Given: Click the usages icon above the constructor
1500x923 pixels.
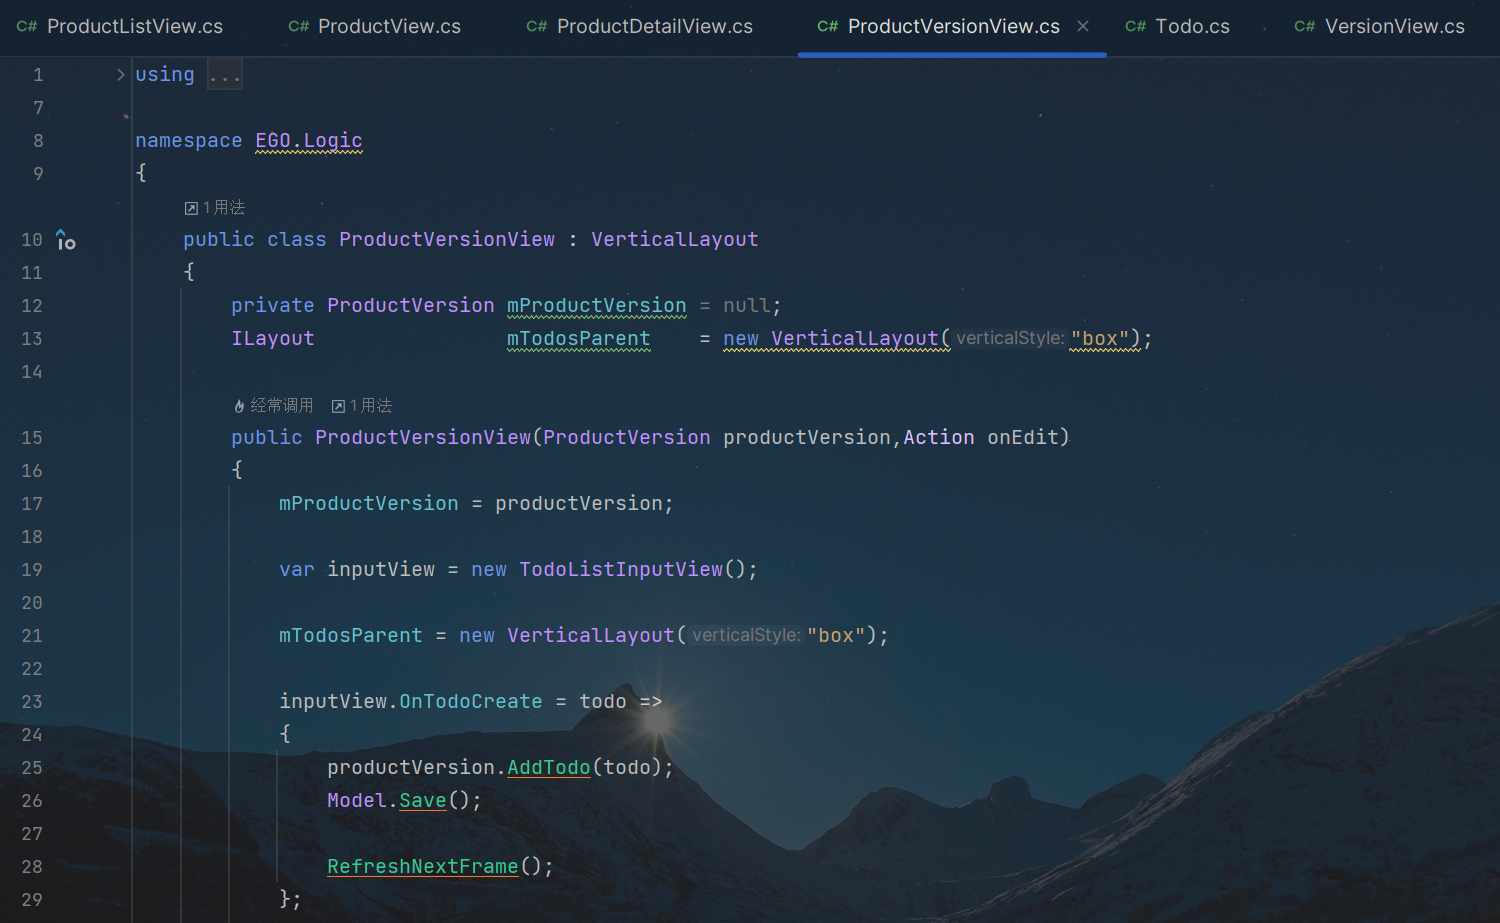Looking at the screenshot, I should pyautogui.click(x=338, y=406).
